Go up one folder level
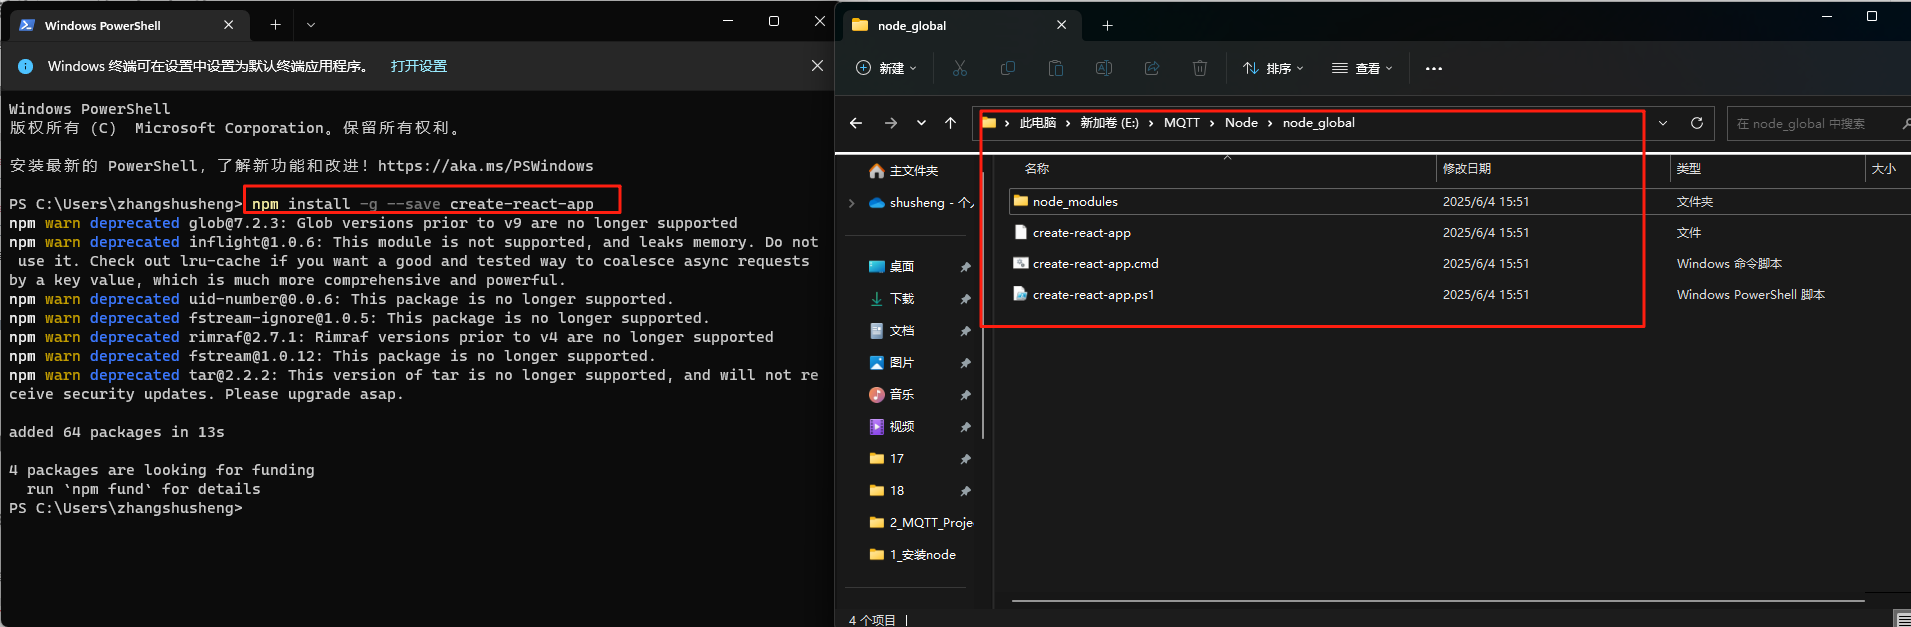Image resolution: width=1911 pixels, height=627 pixels. tap(950, 123)
